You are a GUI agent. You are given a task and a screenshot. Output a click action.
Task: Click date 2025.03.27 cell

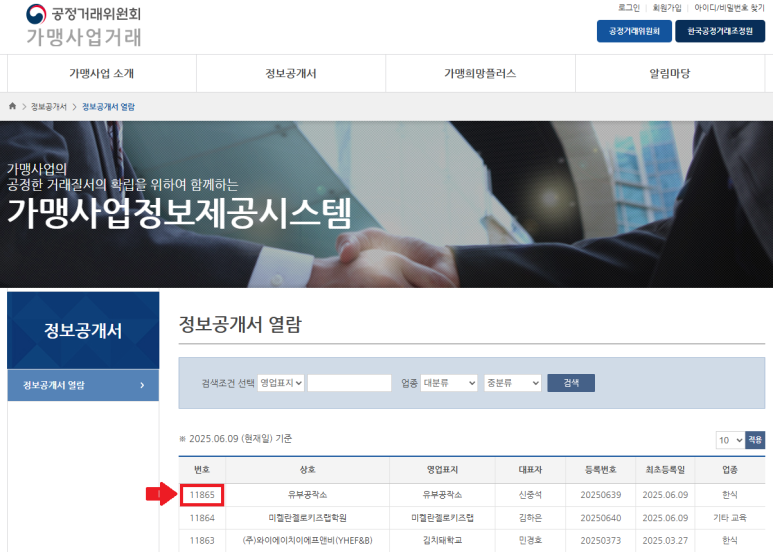(x=665, y=541)
